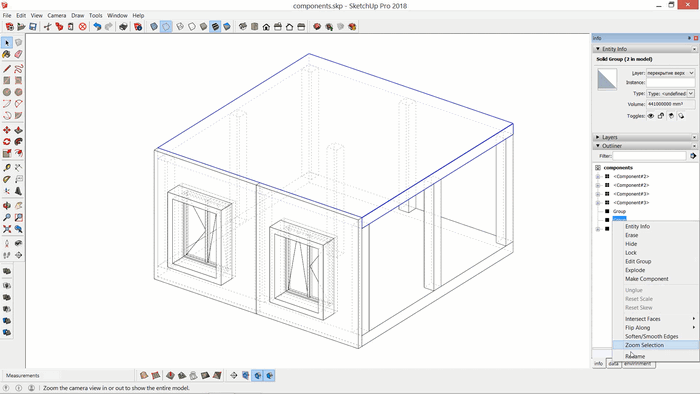Toggle X-Ray face style
The width and height of the screenshot is (700, 394).
(x=154, y=27)
